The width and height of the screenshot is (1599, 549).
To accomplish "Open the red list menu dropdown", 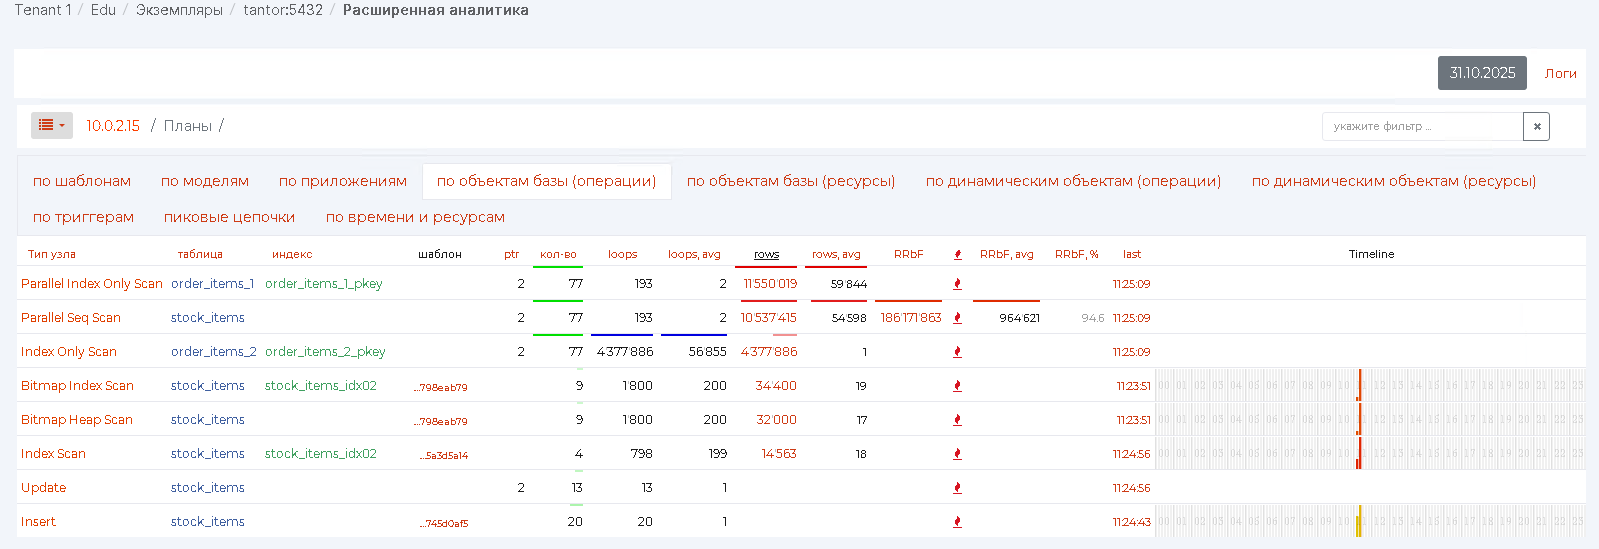I will [x=51, y=126].
